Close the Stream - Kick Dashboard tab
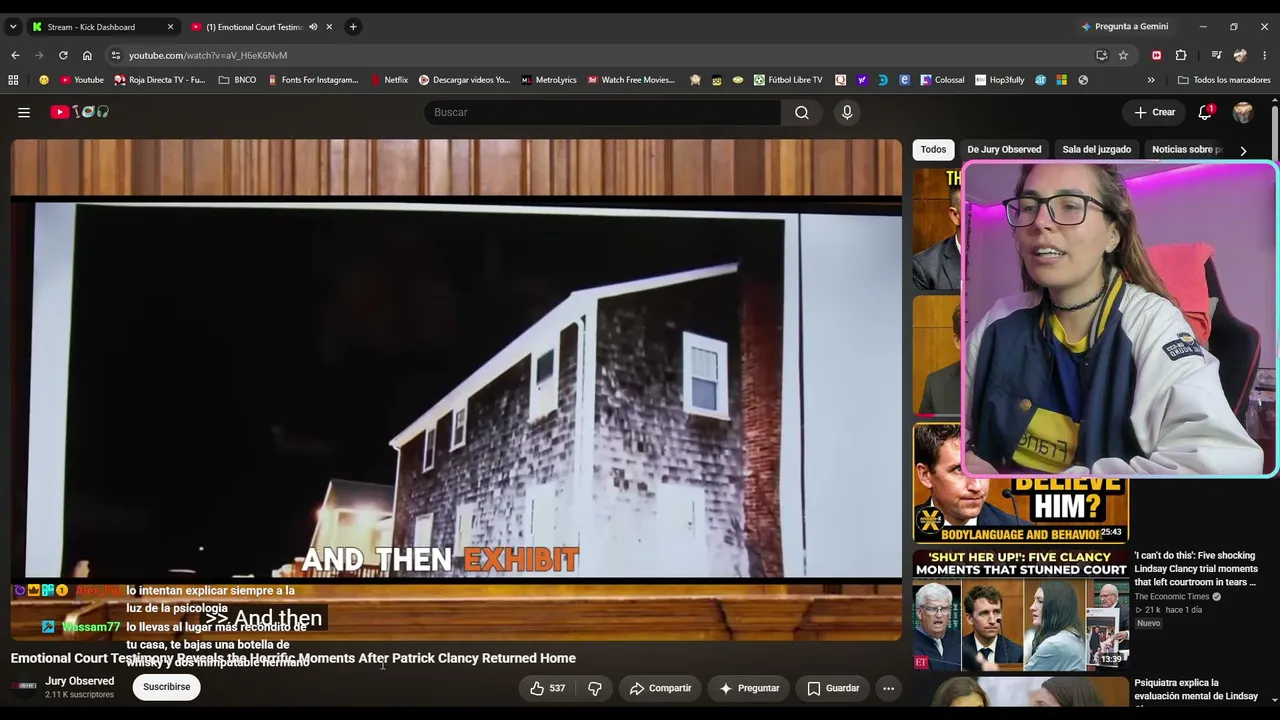 pyautogui.click(x=170, y=27)
